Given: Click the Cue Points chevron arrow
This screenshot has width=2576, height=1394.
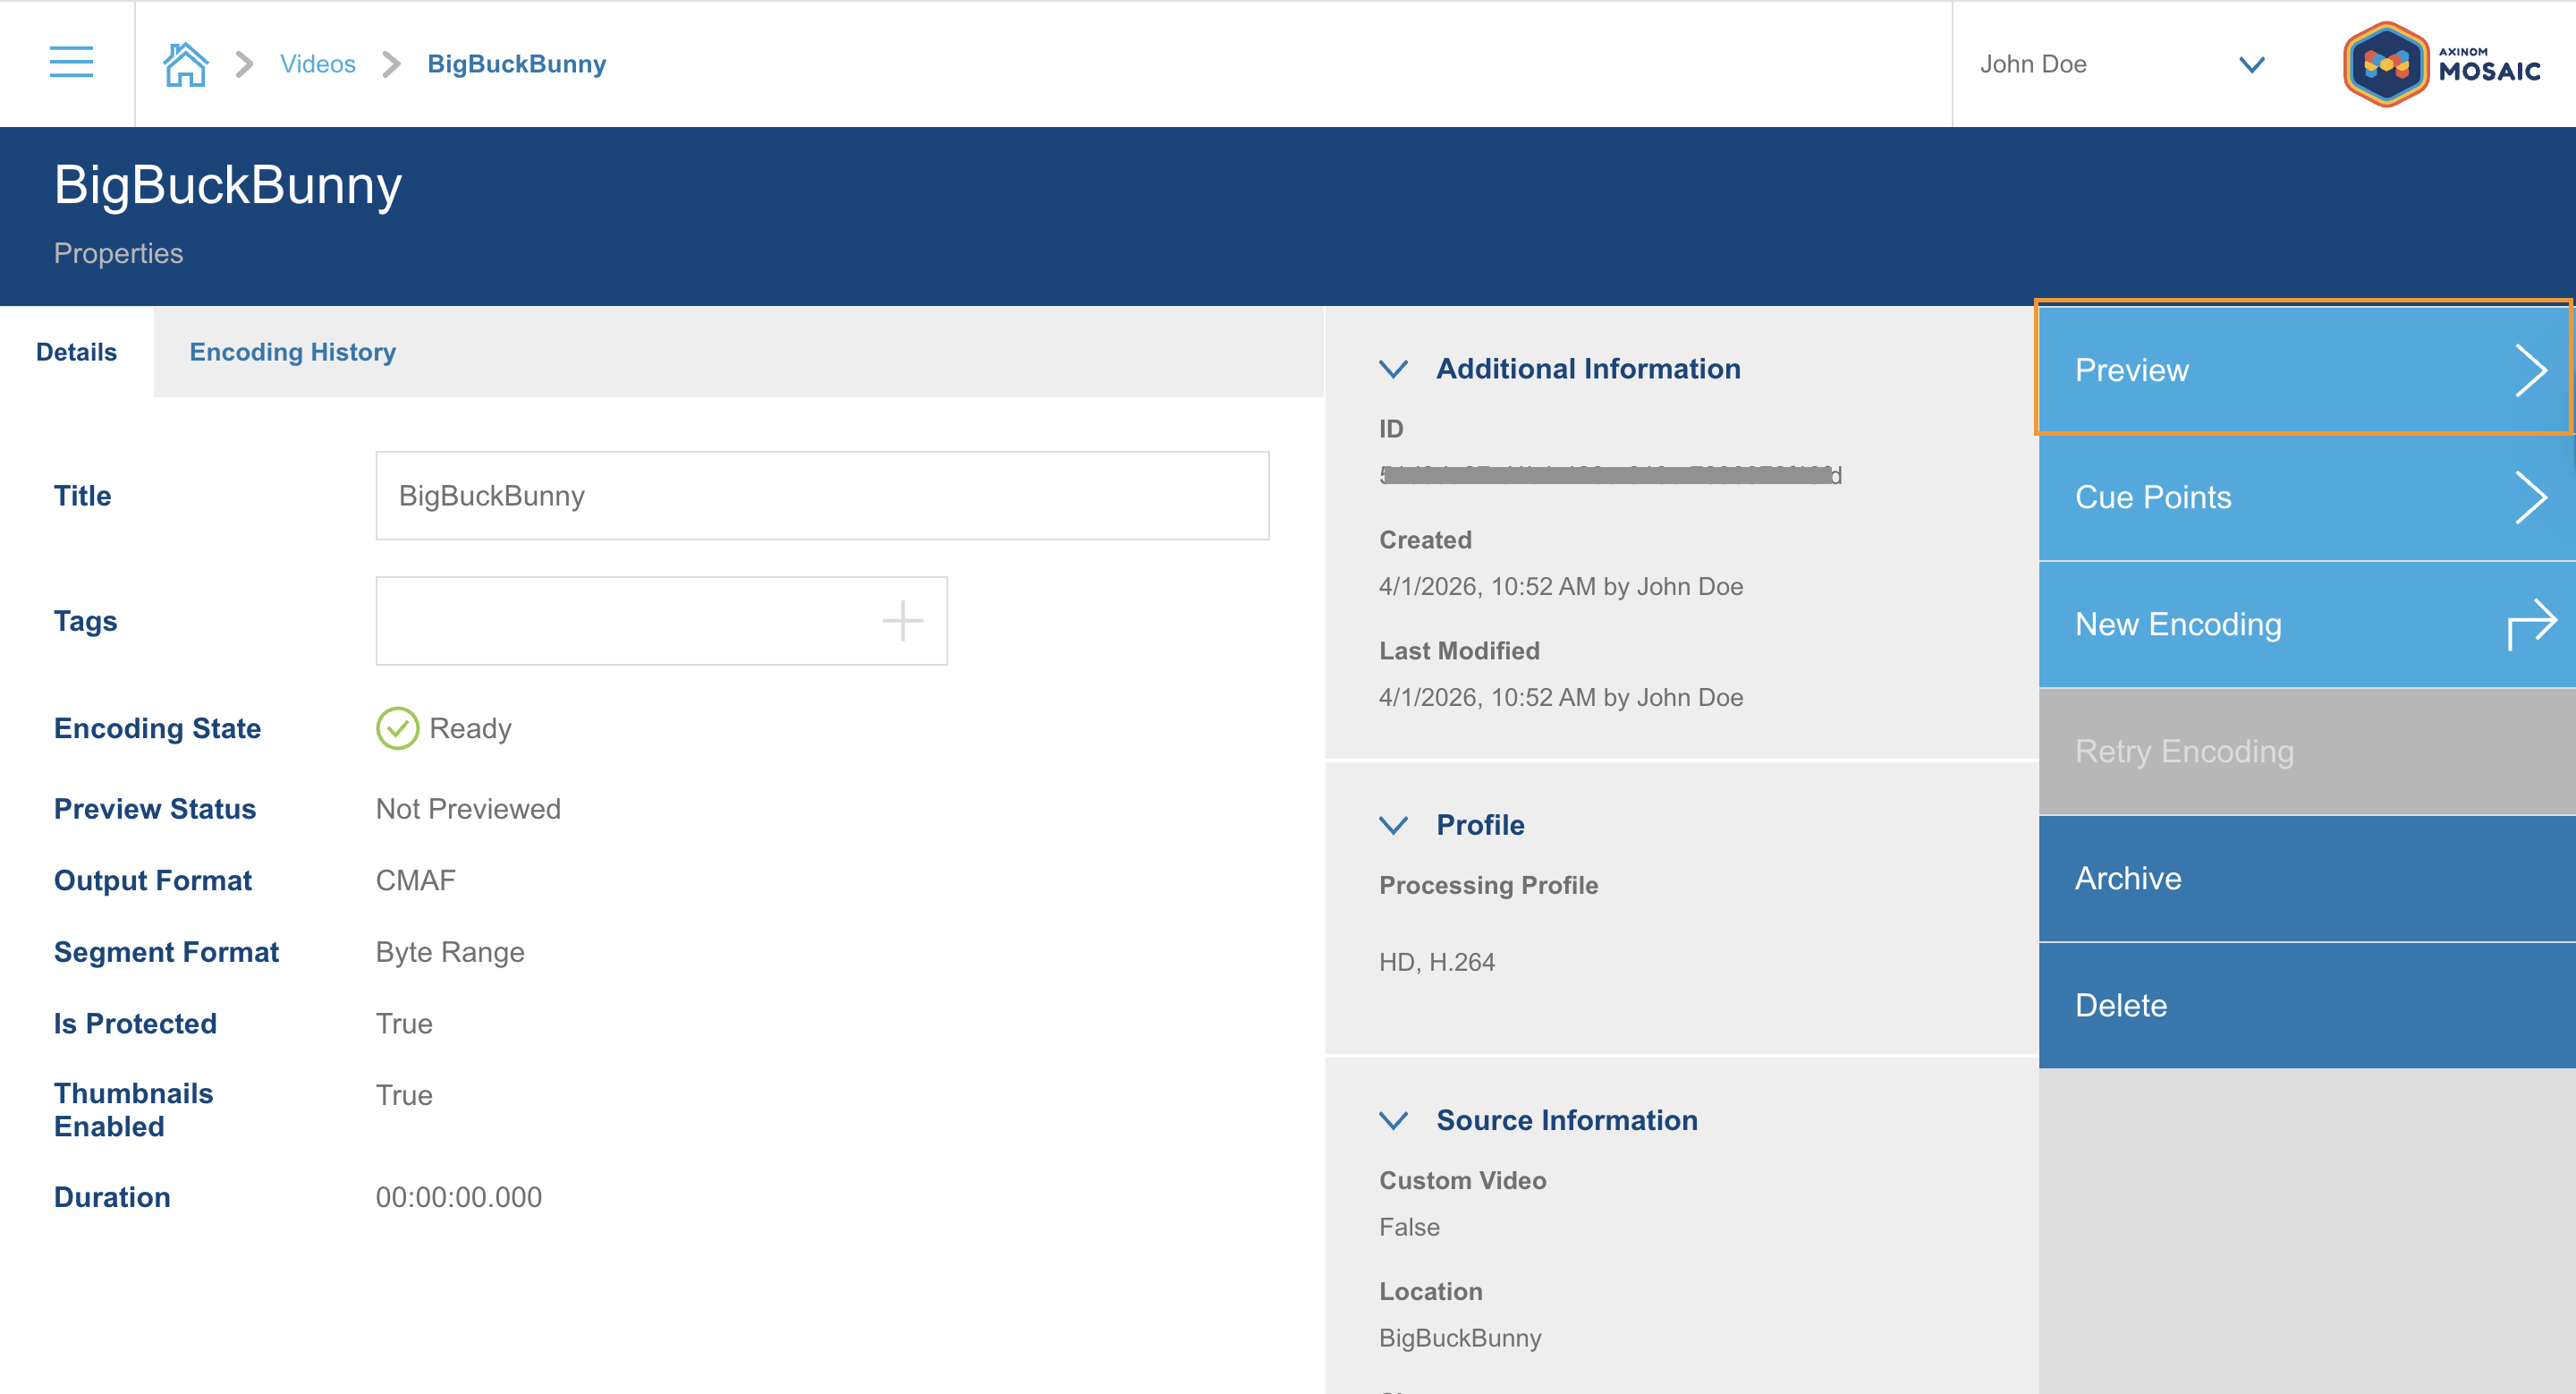Looking at the screenshot, I should pos(2533,497).
